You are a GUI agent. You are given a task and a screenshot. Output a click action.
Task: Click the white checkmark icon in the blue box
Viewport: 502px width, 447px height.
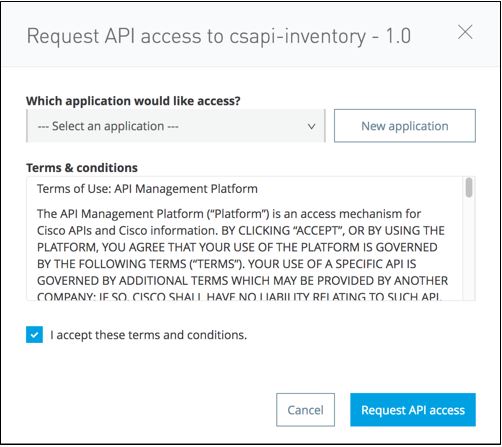point(34,335)
